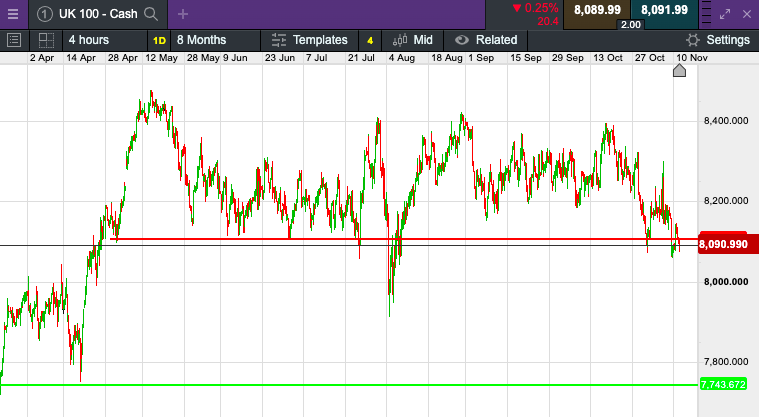The height and width of the screenshot is (417, 759).
Task: Click the 8,000.000 price axis label
Action: 726,282
